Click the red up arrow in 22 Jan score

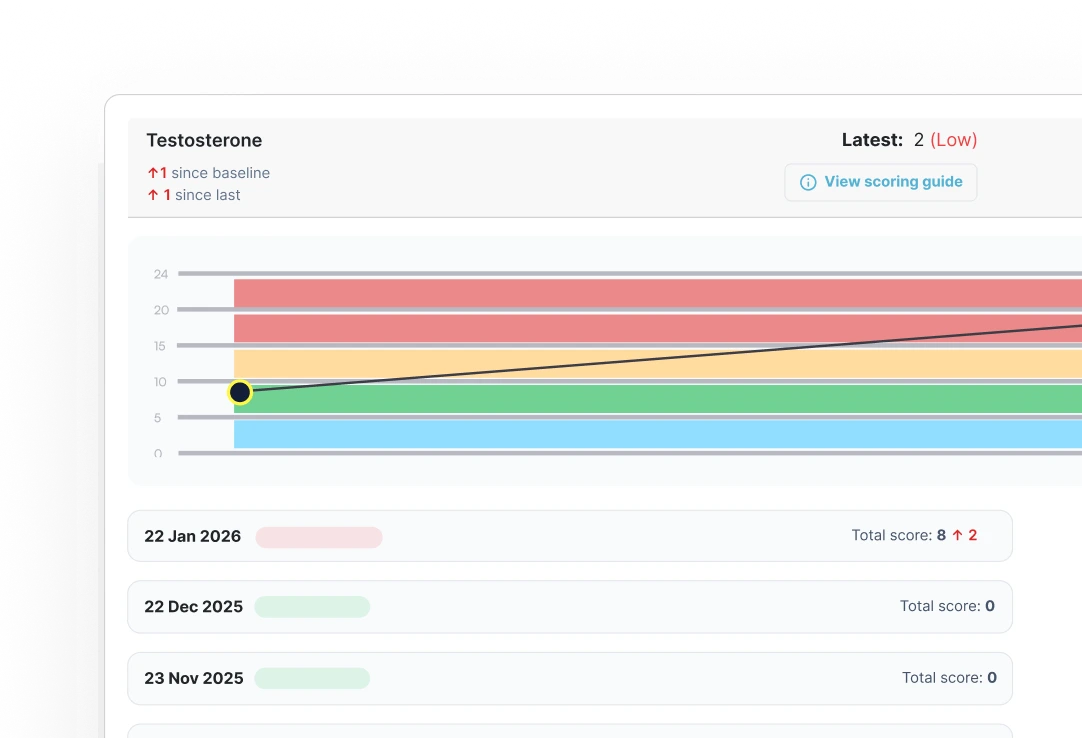click(x=957, y=536)
